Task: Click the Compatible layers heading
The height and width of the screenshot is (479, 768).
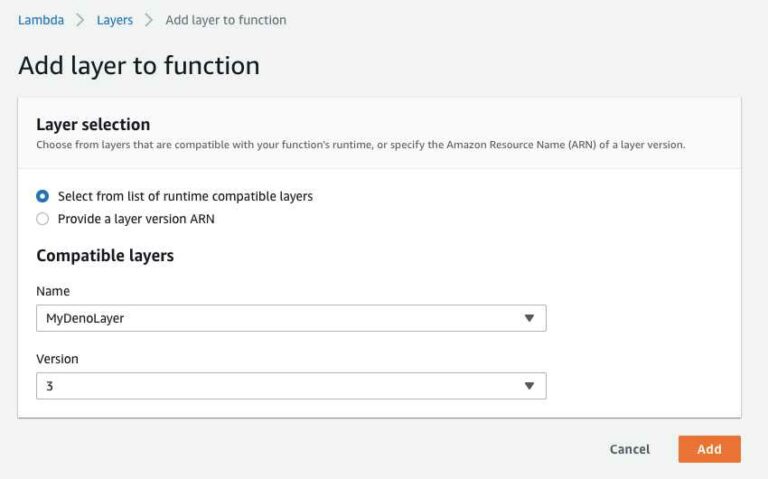Action: [105, 256]
